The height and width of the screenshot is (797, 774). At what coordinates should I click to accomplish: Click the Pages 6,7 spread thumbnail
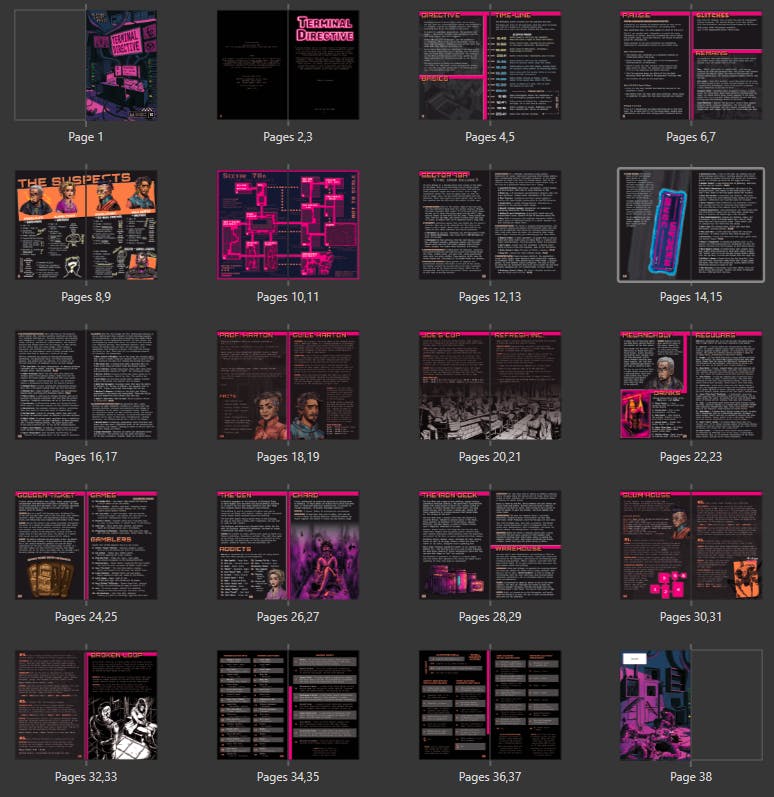coord(691,66)
